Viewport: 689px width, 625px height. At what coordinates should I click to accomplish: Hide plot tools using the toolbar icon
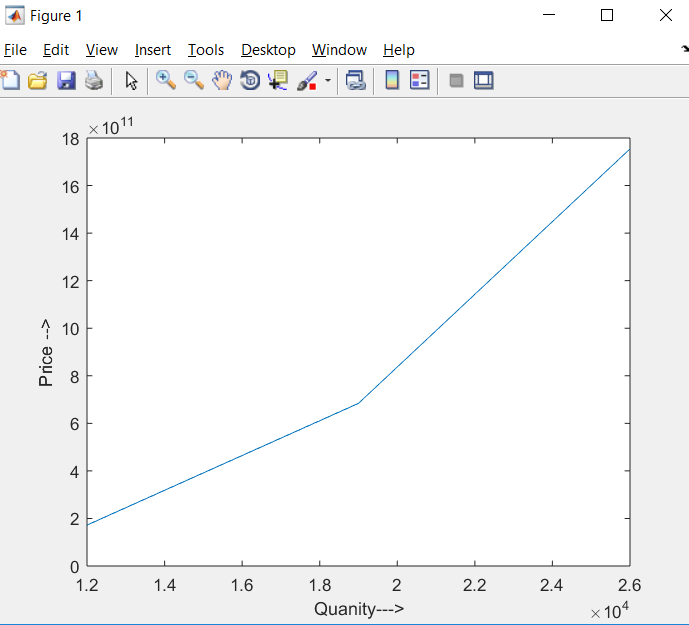pyautogui.click(x=456, y=81)
